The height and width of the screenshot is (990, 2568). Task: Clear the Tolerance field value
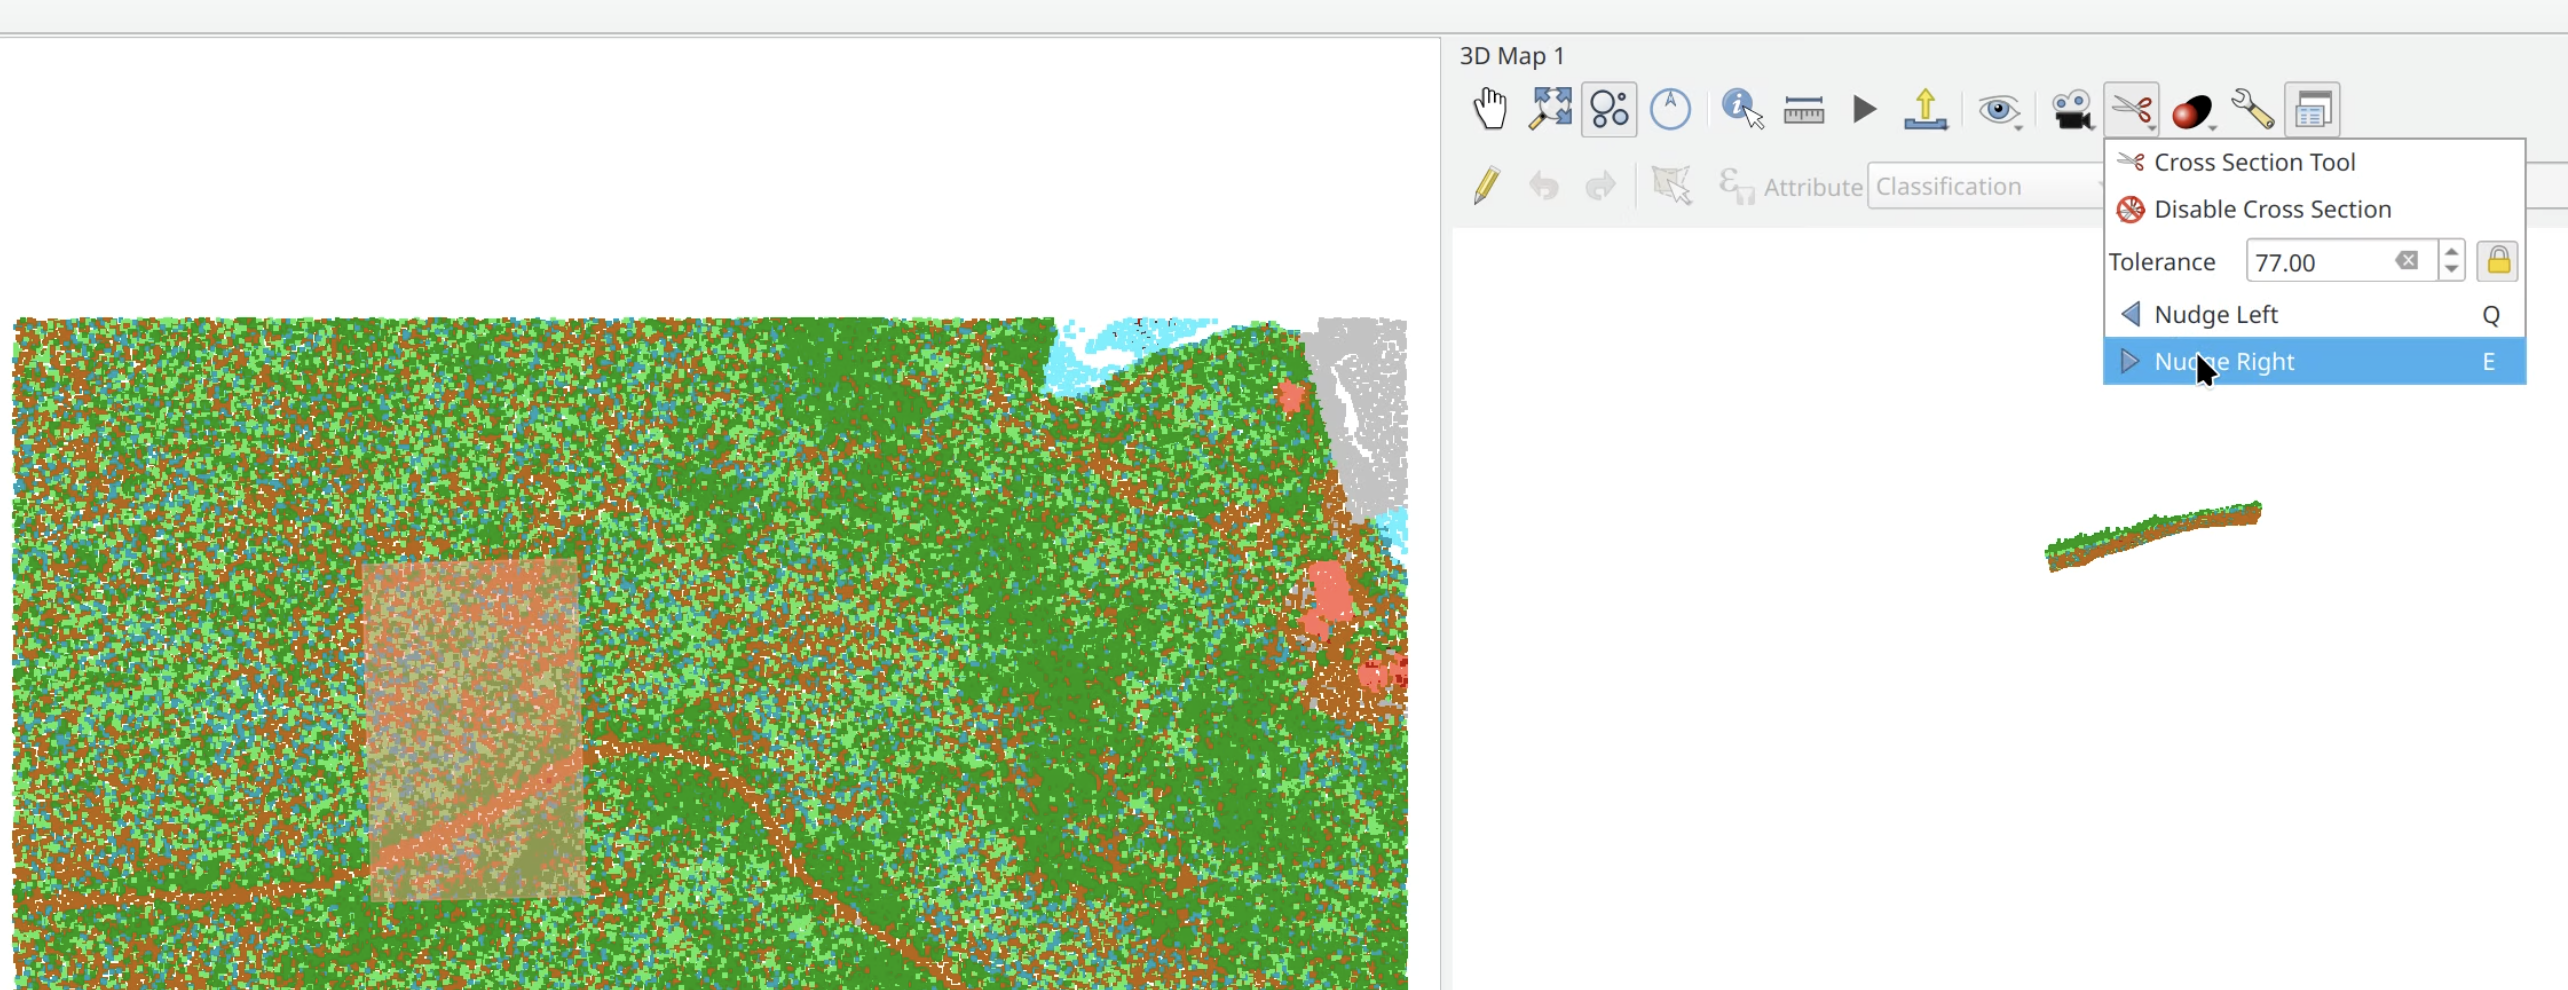click(x=2407, y=261)
